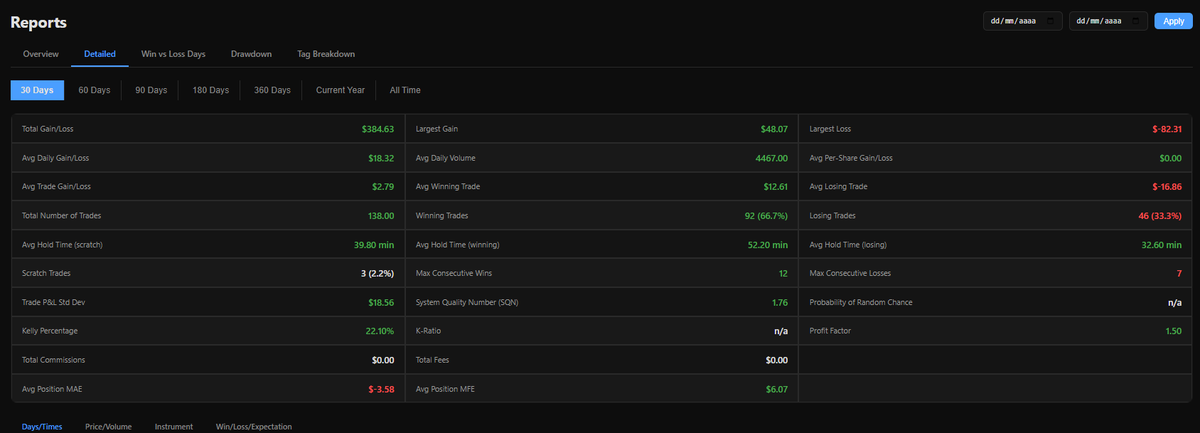Select the 360 Days period
The width and height of the screenshot is (1200, 433).
pyautogui.click(x=273, y=90)
